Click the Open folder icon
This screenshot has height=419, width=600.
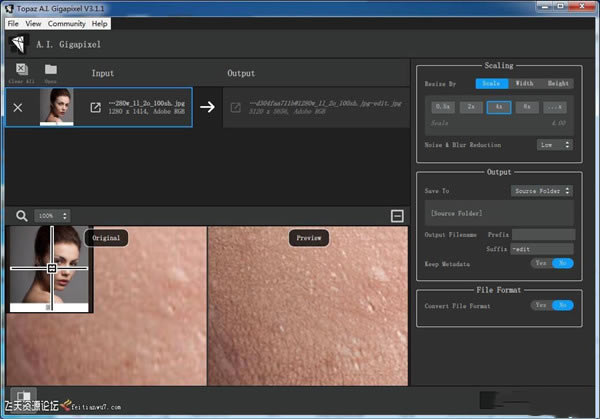(50, 70)
